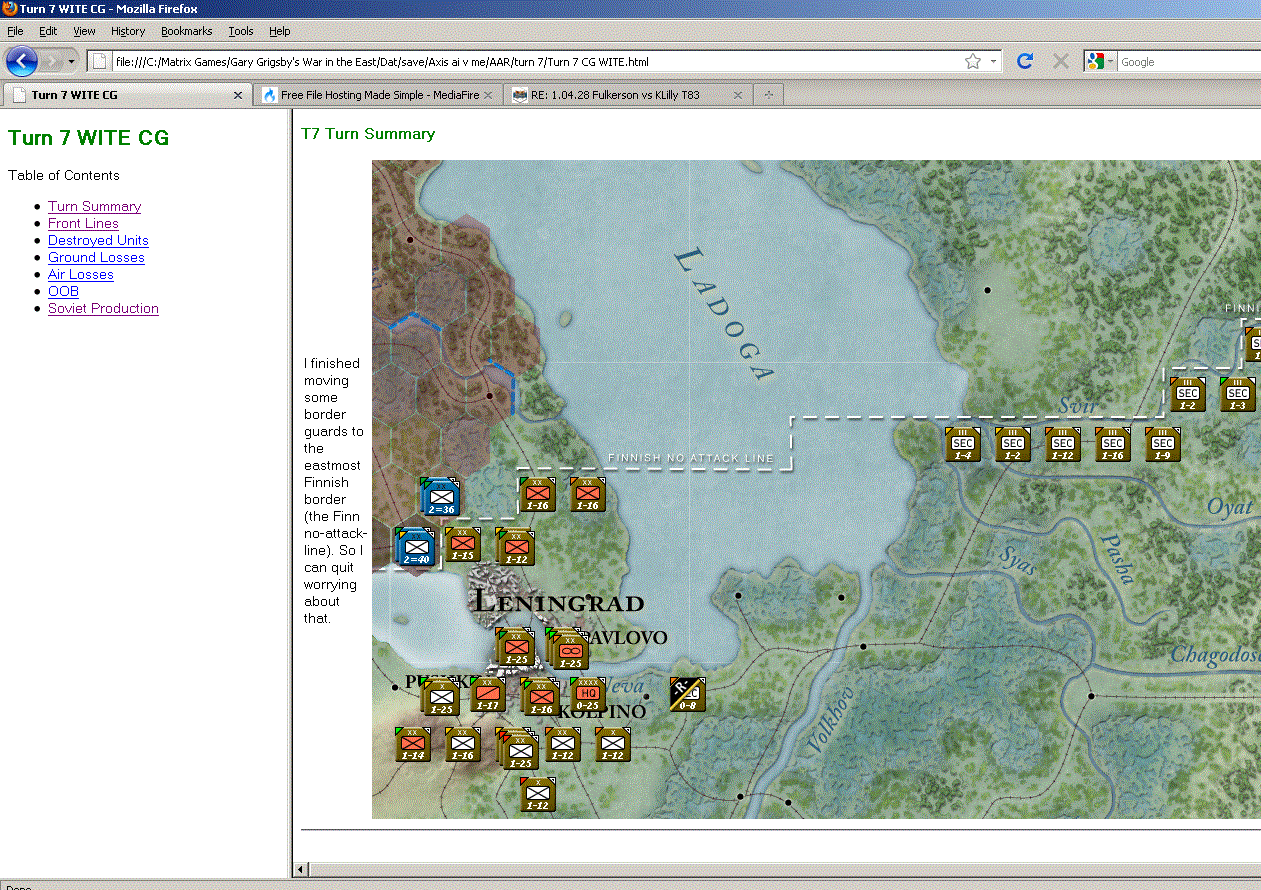Select the SEC border guard counter 1-16
The image size is (1261, 890).
(x=1113, y=444)
